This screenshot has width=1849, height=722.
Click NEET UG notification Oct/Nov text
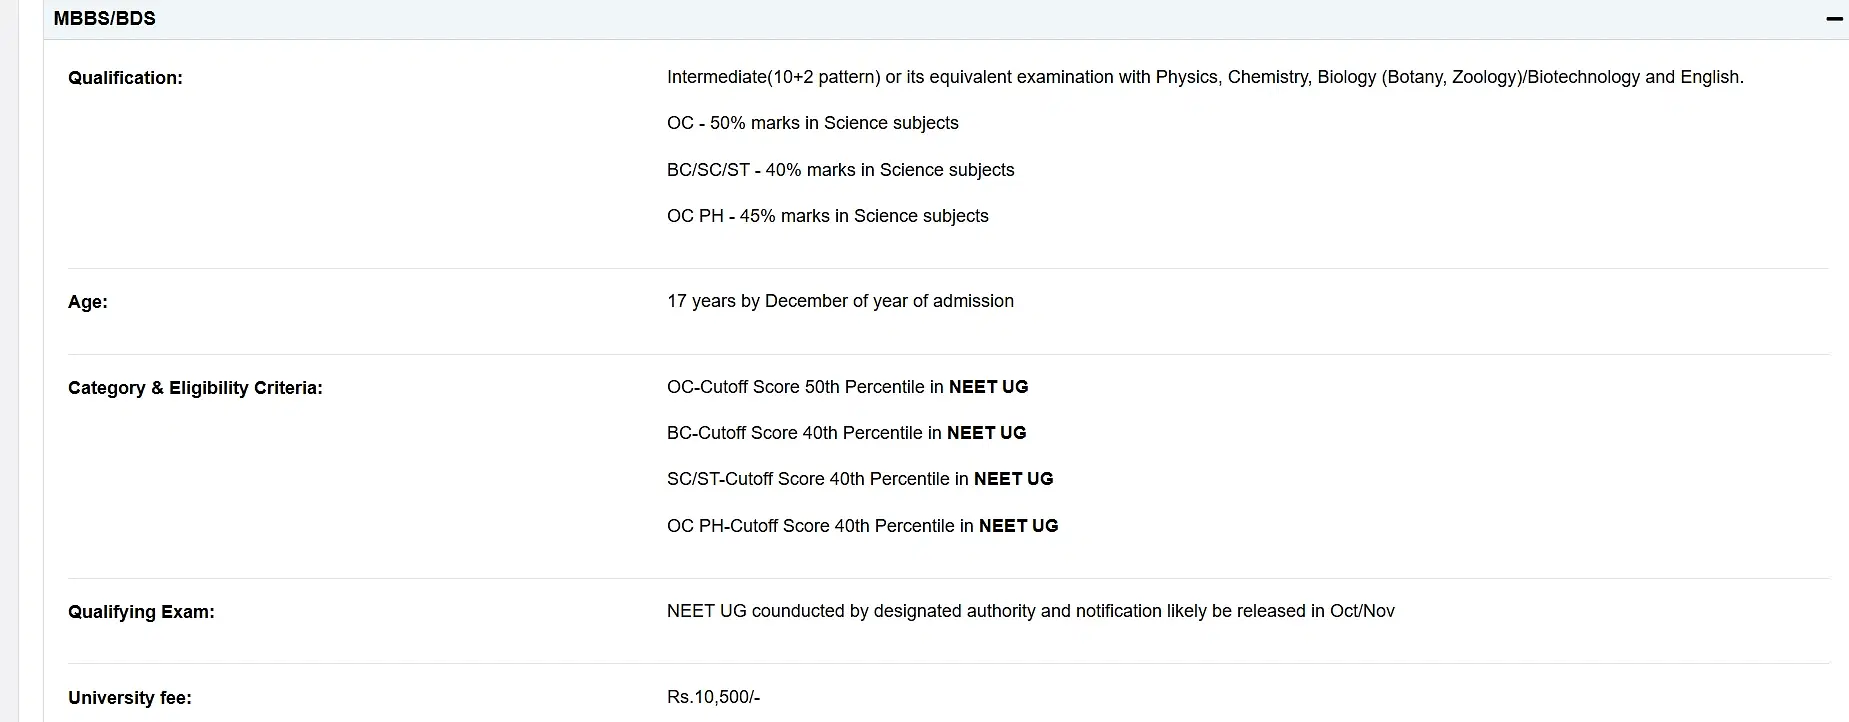click(1030, 611)
